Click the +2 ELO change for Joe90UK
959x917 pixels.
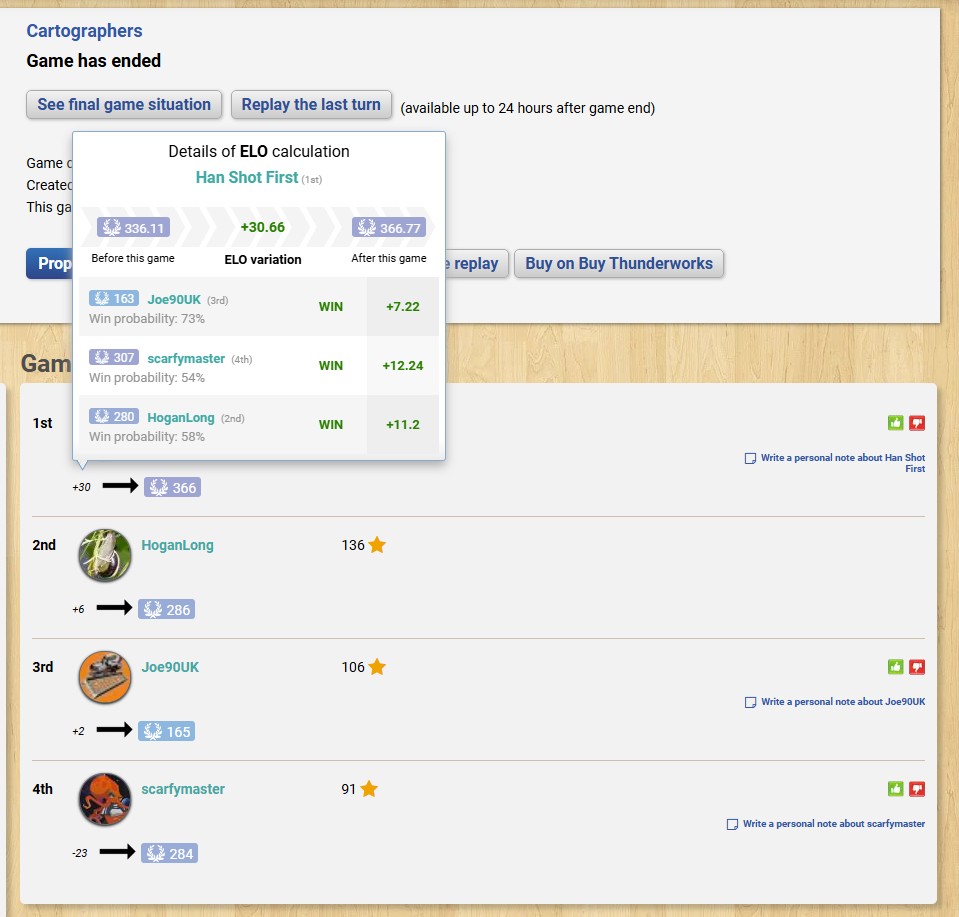[78, 732]
